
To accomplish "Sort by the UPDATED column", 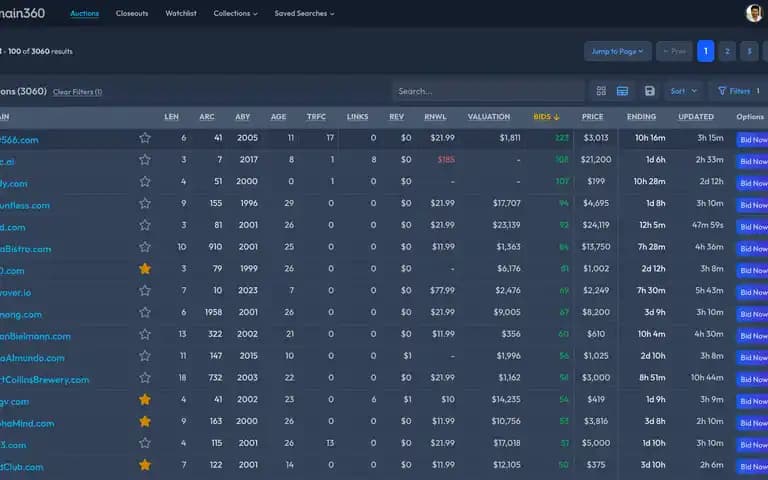I will tap(696, 117).
